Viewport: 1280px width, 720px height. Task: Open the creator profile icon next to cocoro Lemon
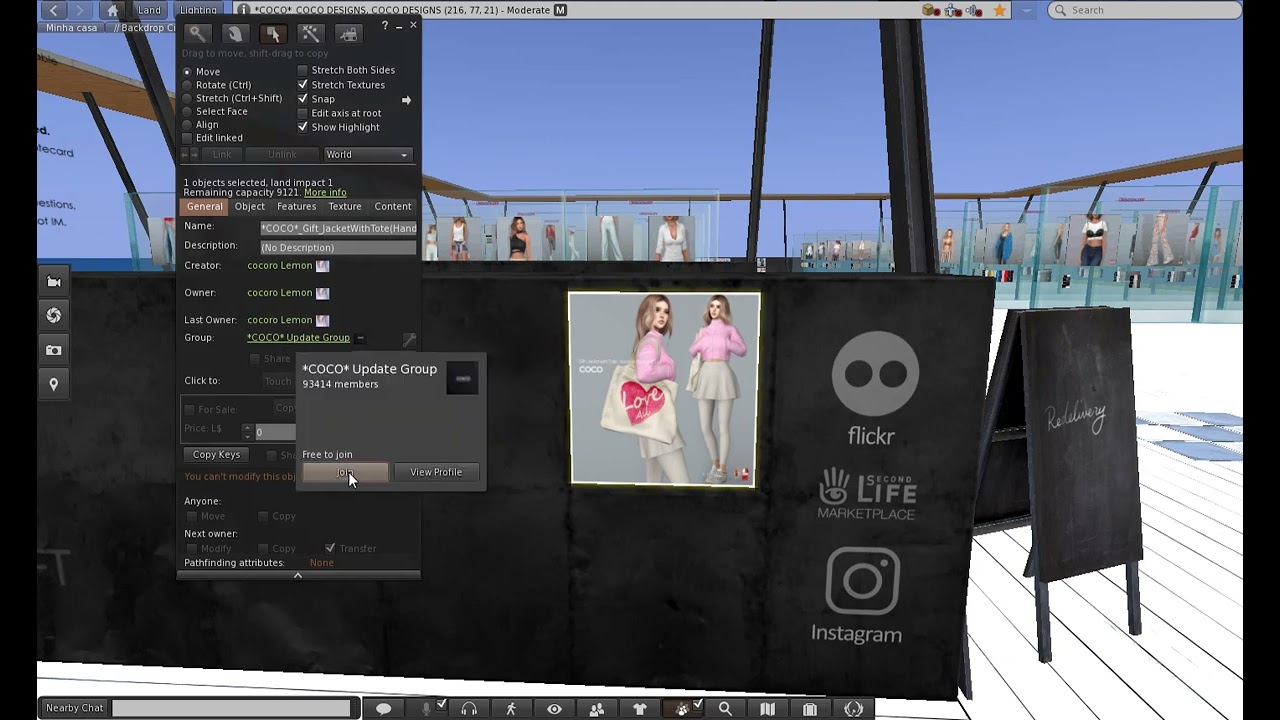coord(322,266)
